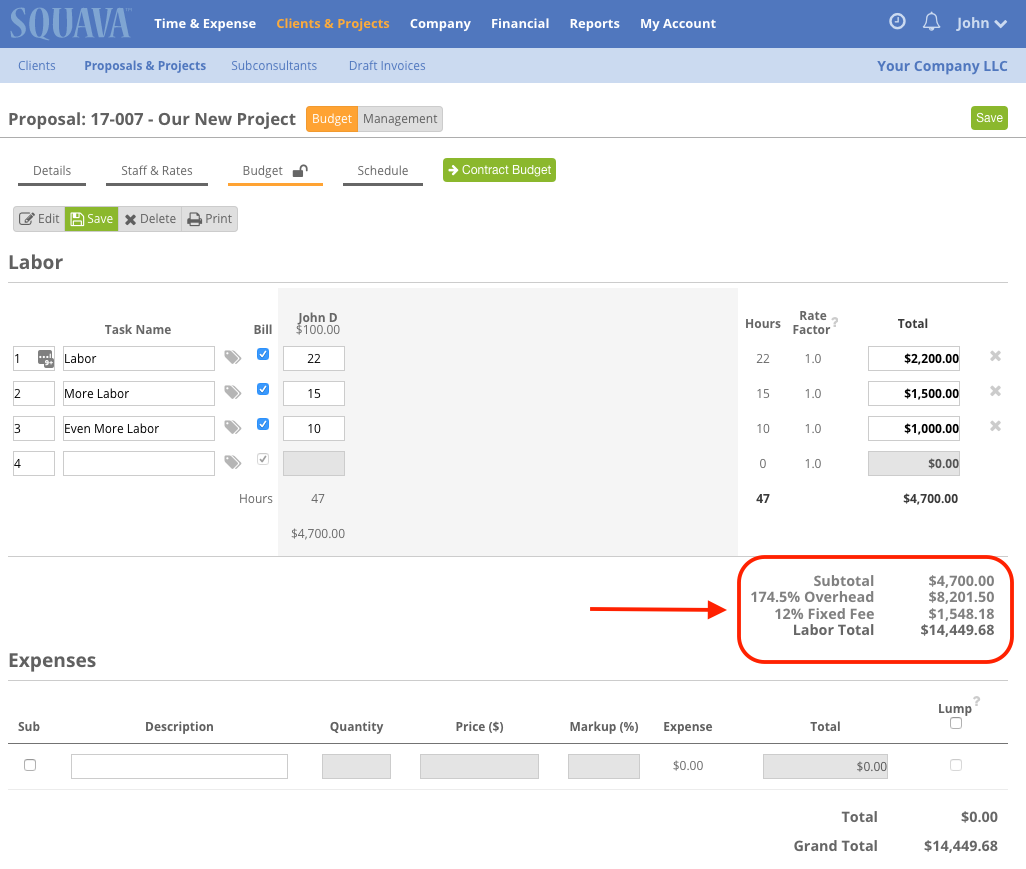This screenshot has width=1026, height=869.
Task: Remove the More Labor row with X
Action: pyautogui.click(x=995, y=391)
